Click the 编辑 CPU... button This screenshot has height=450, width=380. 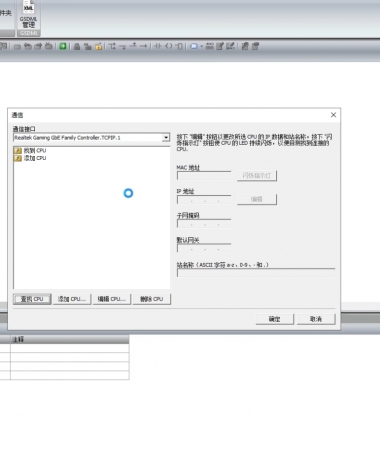112,299
